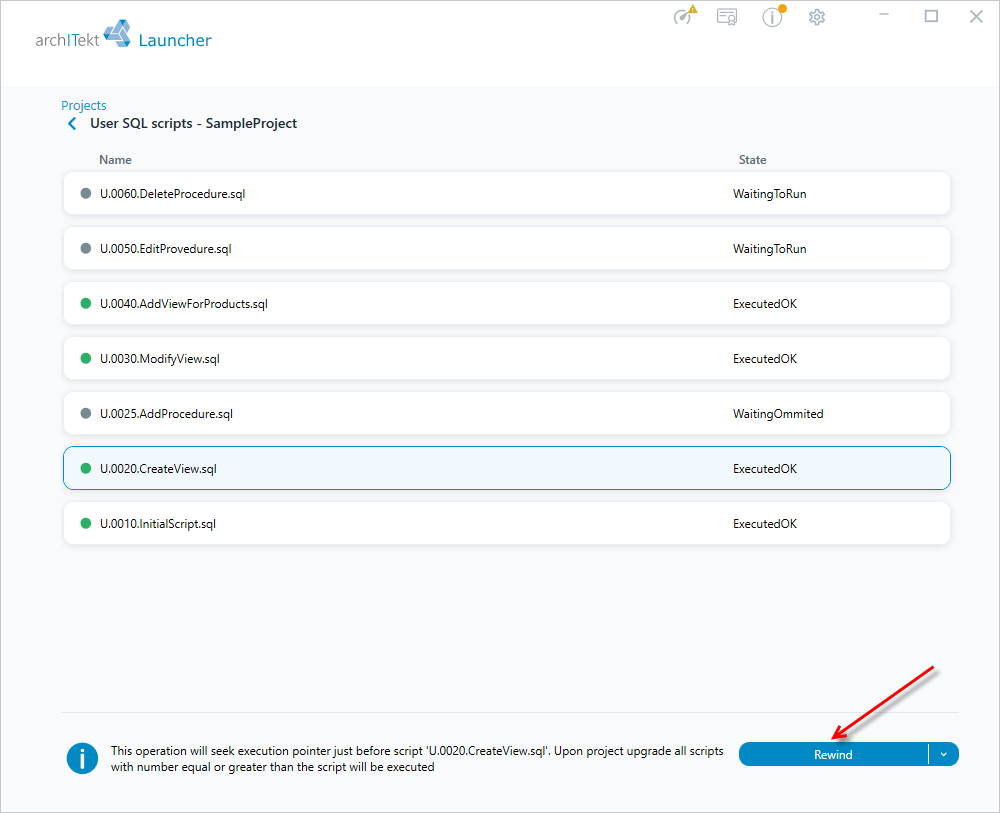Click the gray status dot of U.0050.EditProvedure.sql
1000x813 pixels.
point(85,248)
